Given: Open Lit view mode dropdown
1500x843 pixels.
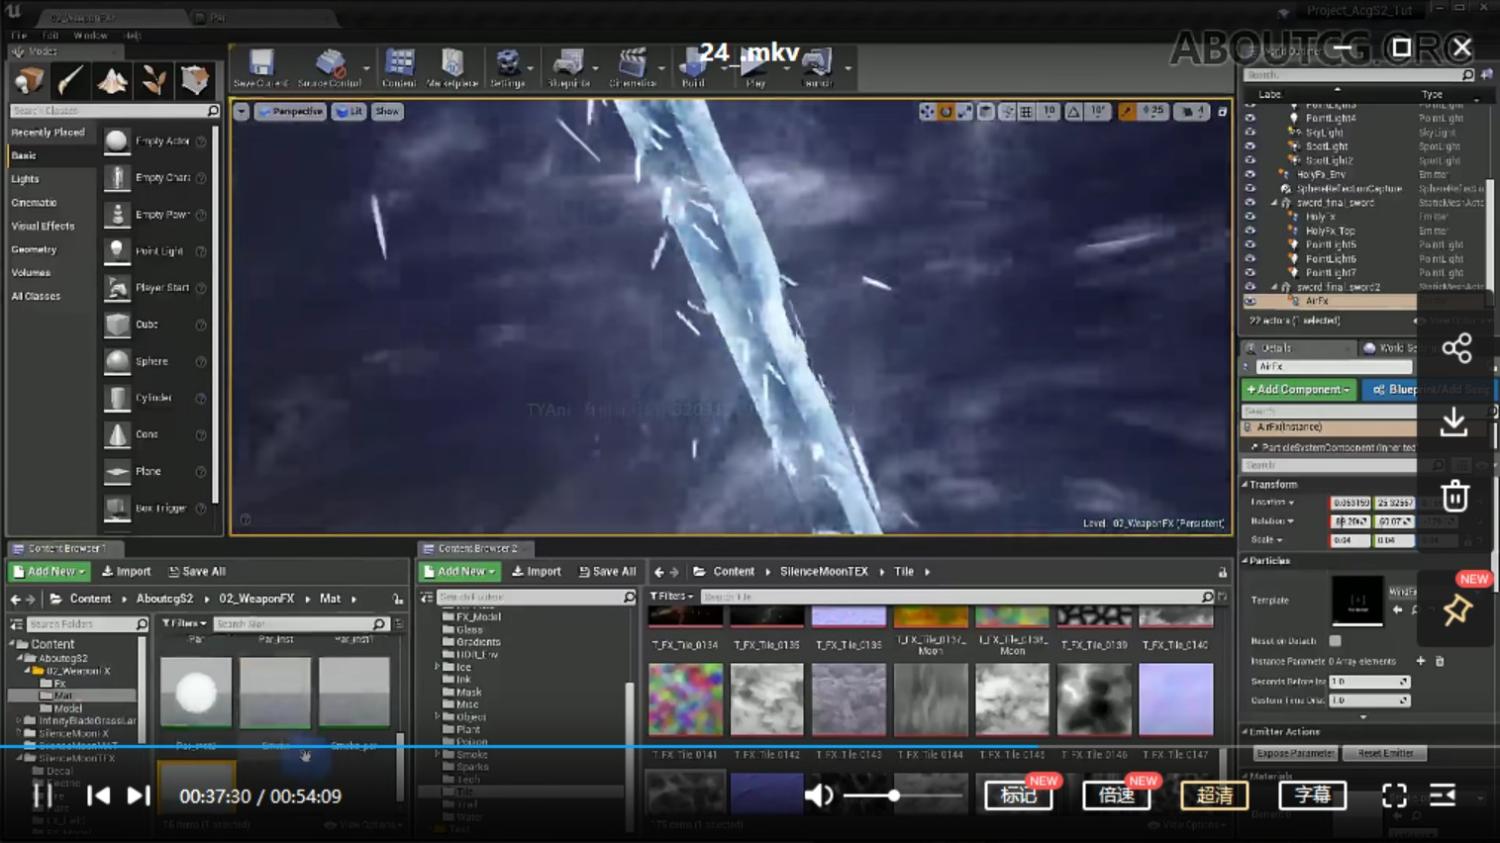Looking at the screenshot, I should 349,111.
